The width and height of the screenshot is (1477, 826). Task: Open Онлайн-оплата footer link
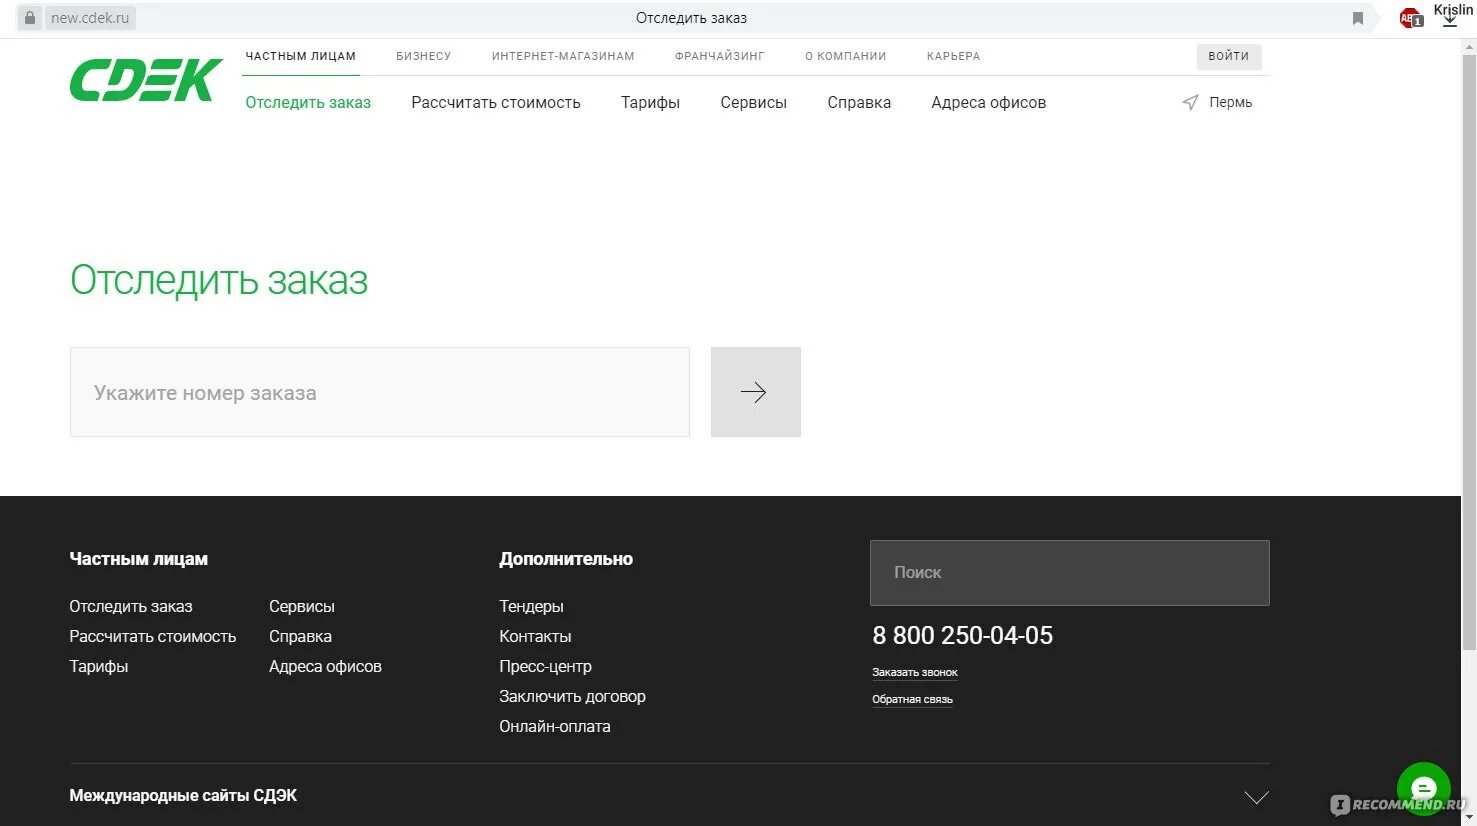click(x=555, y=726)
